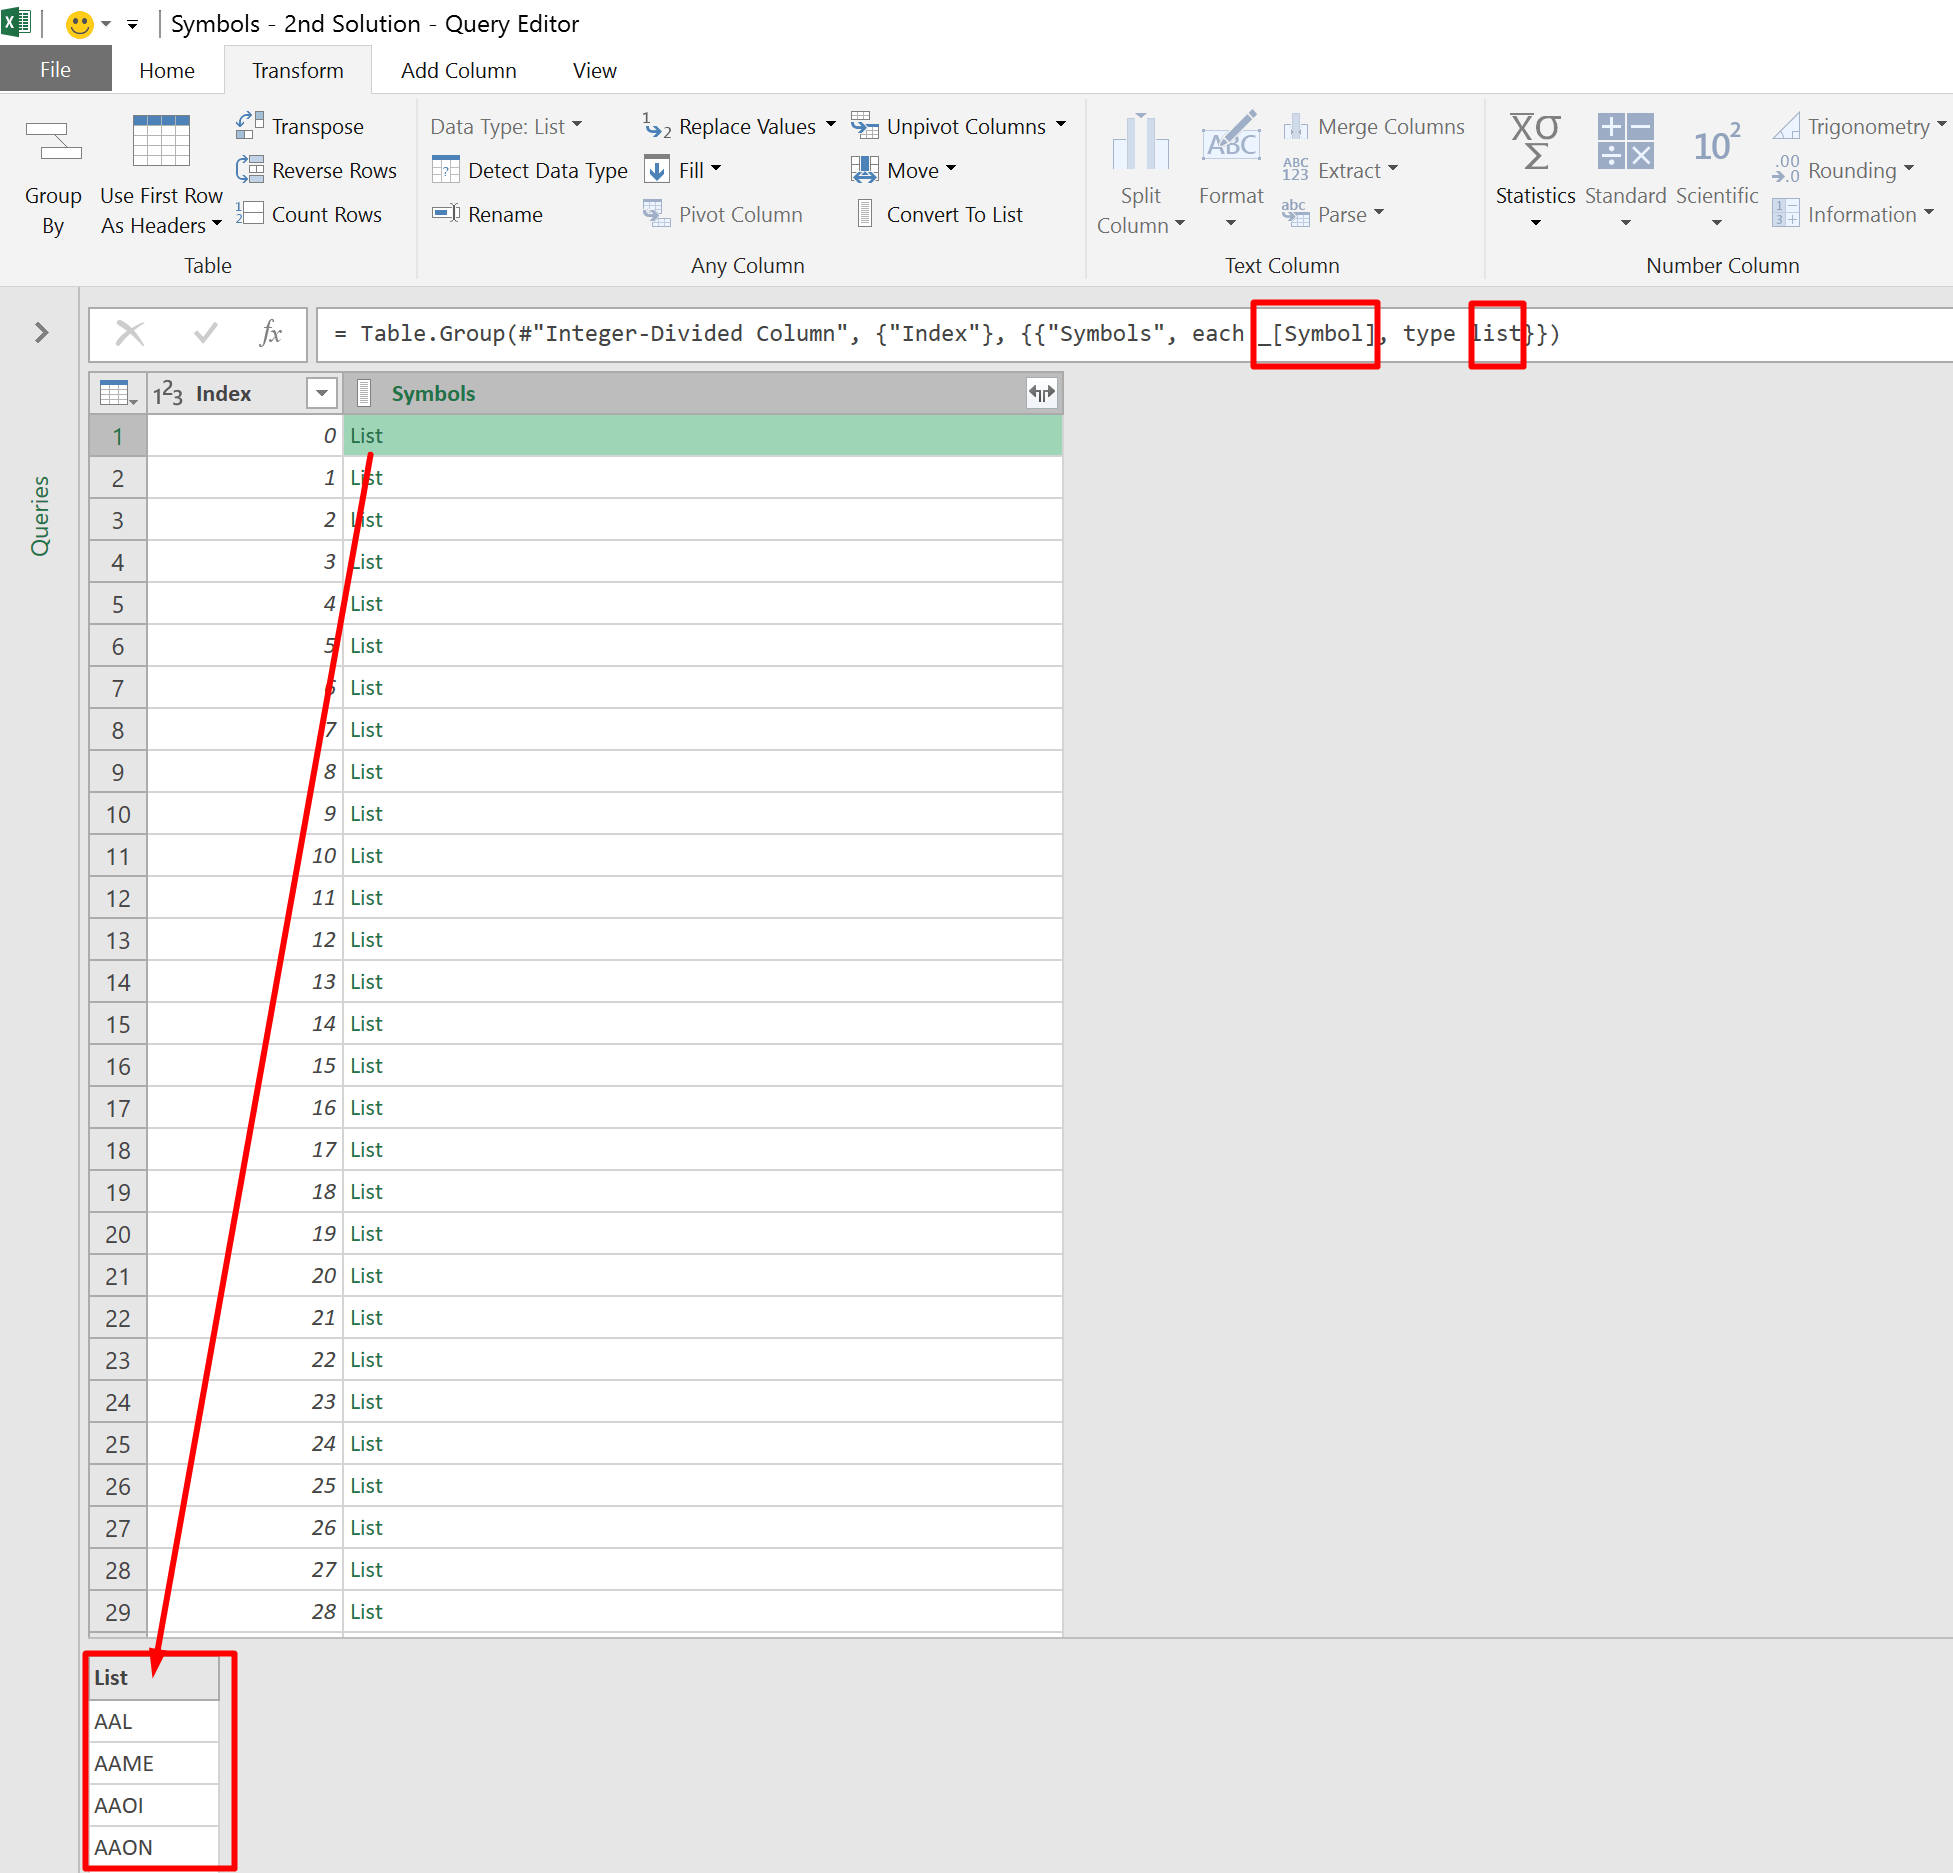The width and height of the screenshot is (1953, 1873).
Task: Switch to the Home tab
Action: point(167,70)
